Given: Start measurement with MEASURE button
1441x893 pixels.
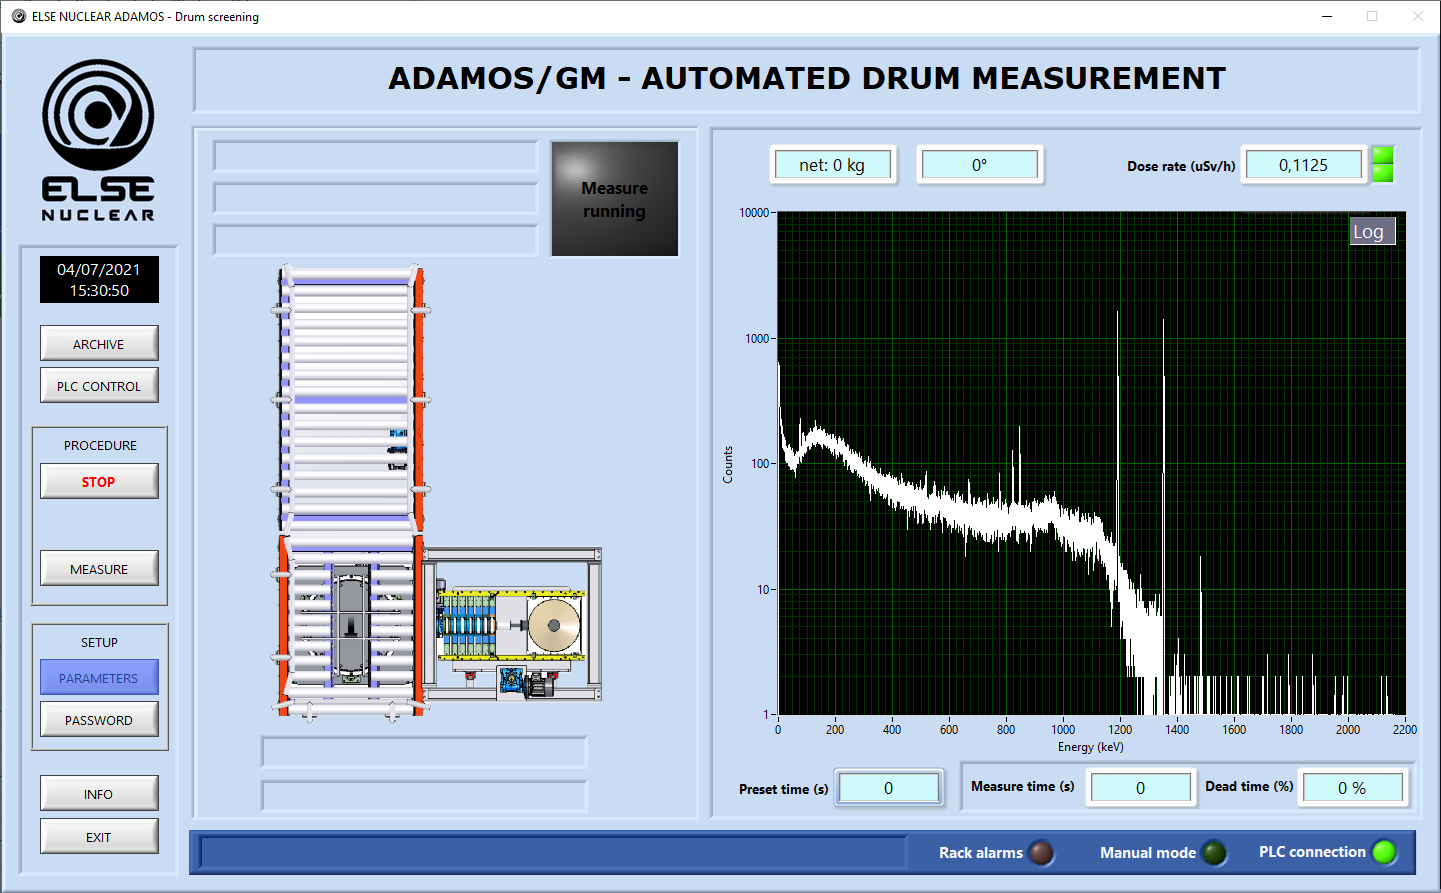Looking at the screenshot, I should pyautogui.click(x=99, y=569).
